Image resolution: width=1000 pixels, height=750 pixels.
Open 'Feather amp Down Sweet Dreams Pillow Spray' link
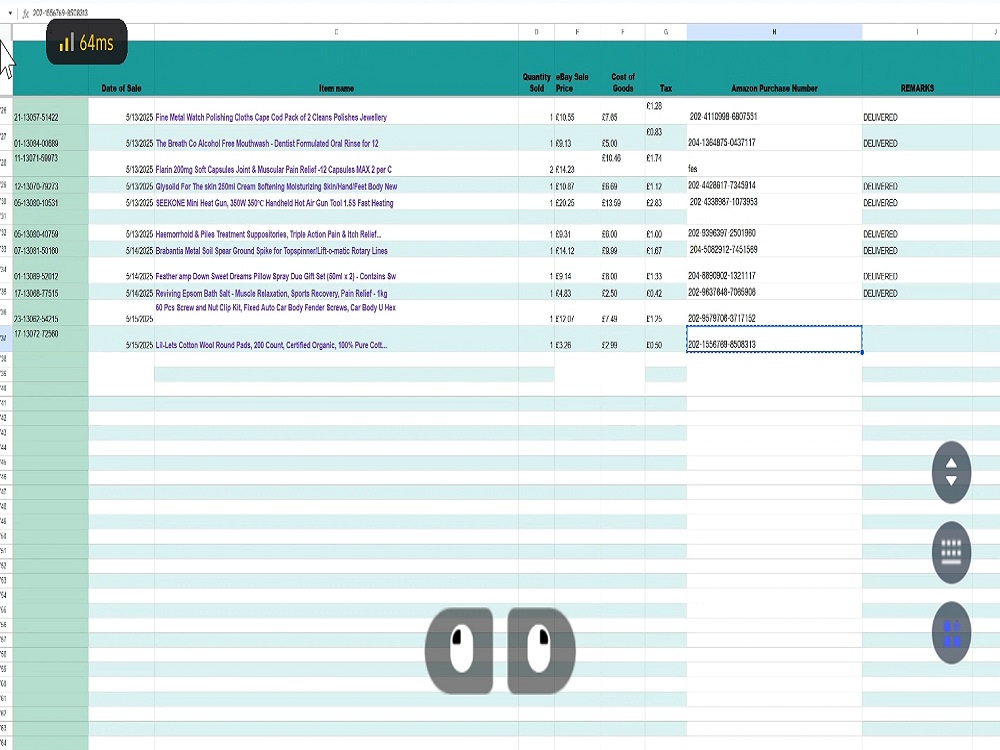click(276, 276)
